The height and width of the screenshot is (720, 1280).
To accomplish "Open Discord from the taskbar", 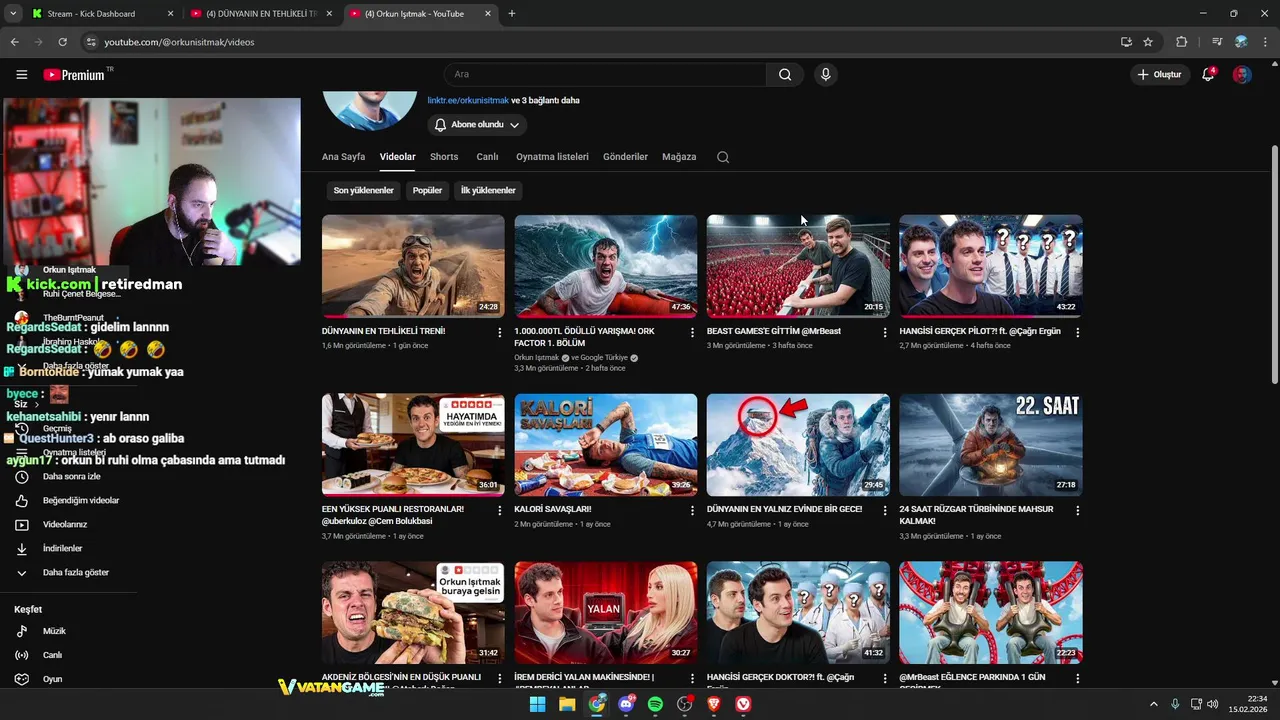I will click(626, 704).
